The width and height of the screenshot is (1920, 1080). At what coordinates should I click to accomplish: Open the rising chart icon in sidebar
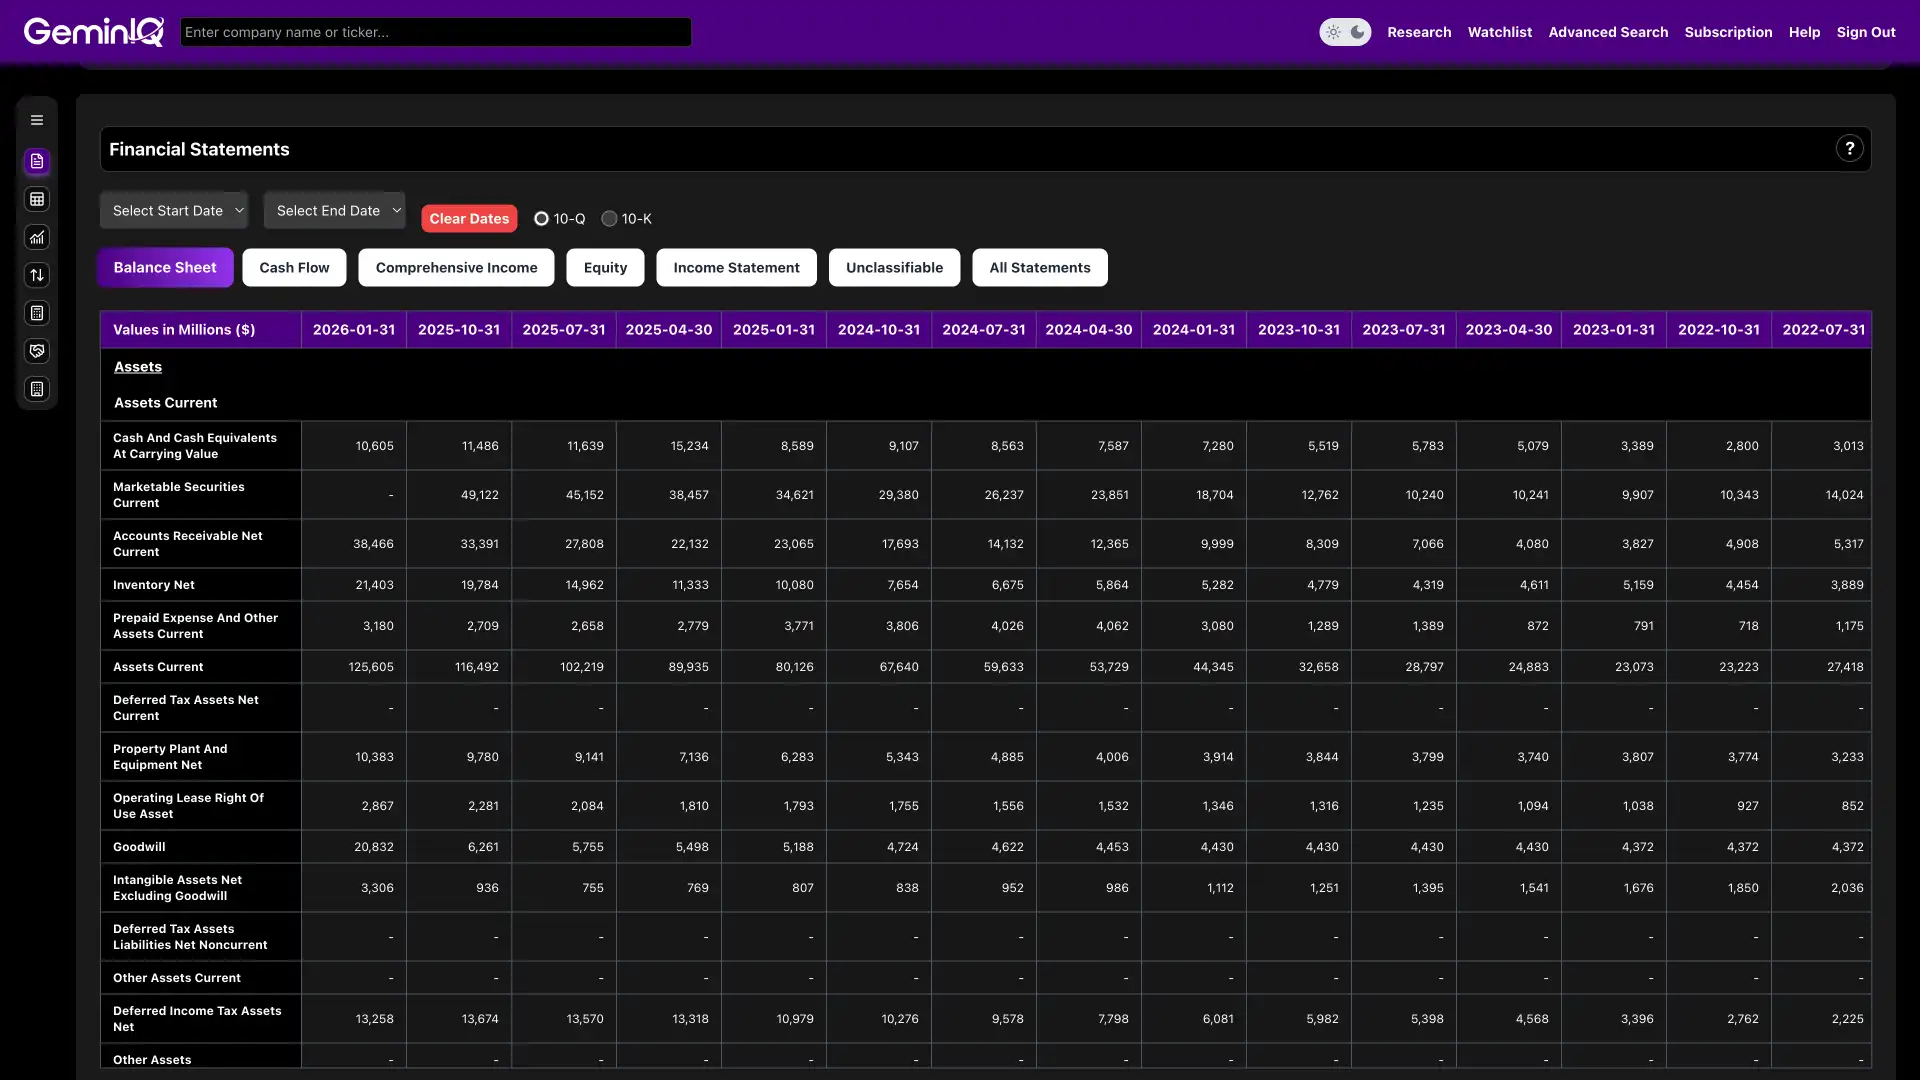37,237
